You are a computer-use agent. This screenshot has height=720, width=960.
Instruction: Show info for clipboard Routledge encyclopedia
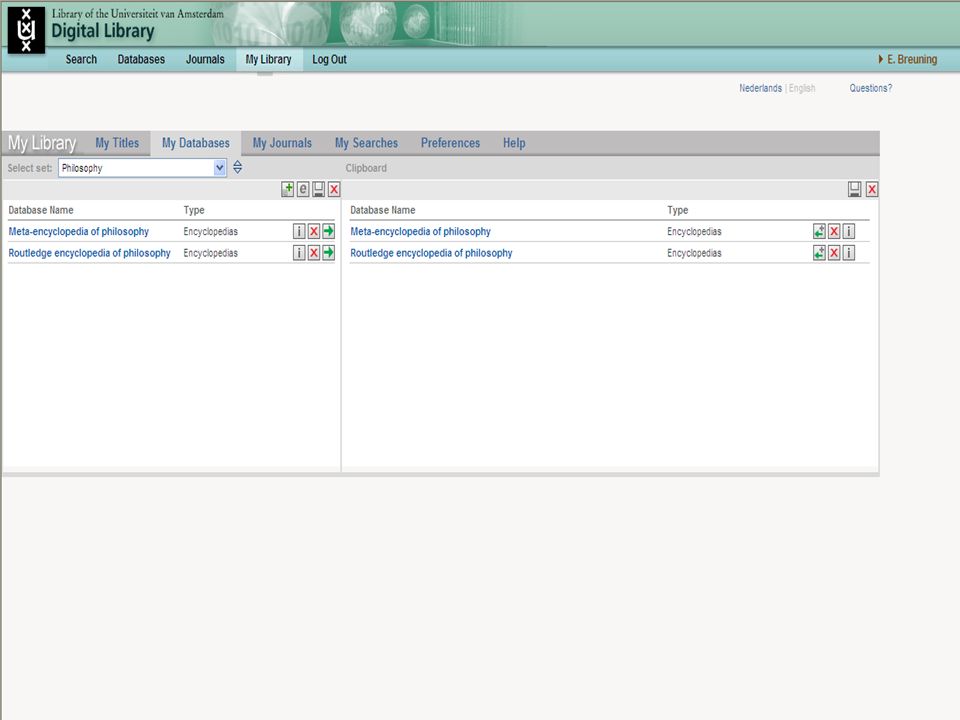(x=849, y=253)
